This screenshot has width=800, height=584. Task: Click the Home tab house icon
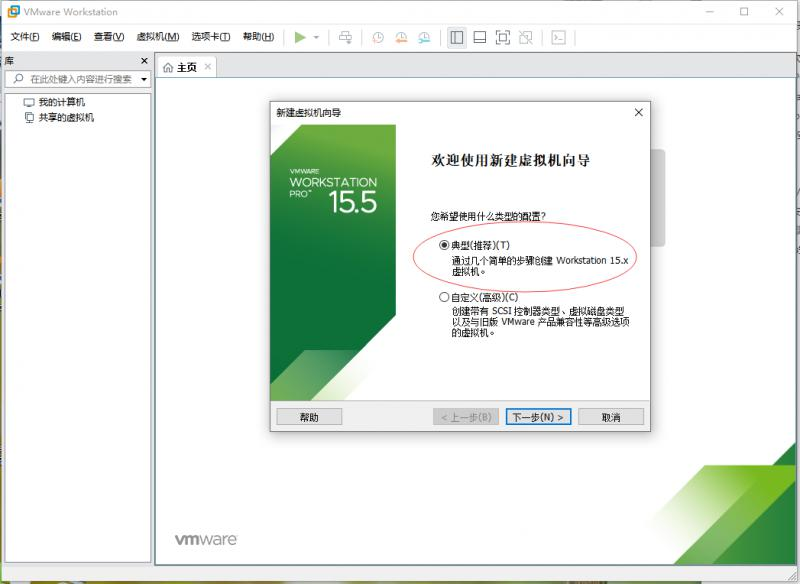click(168, 67)
